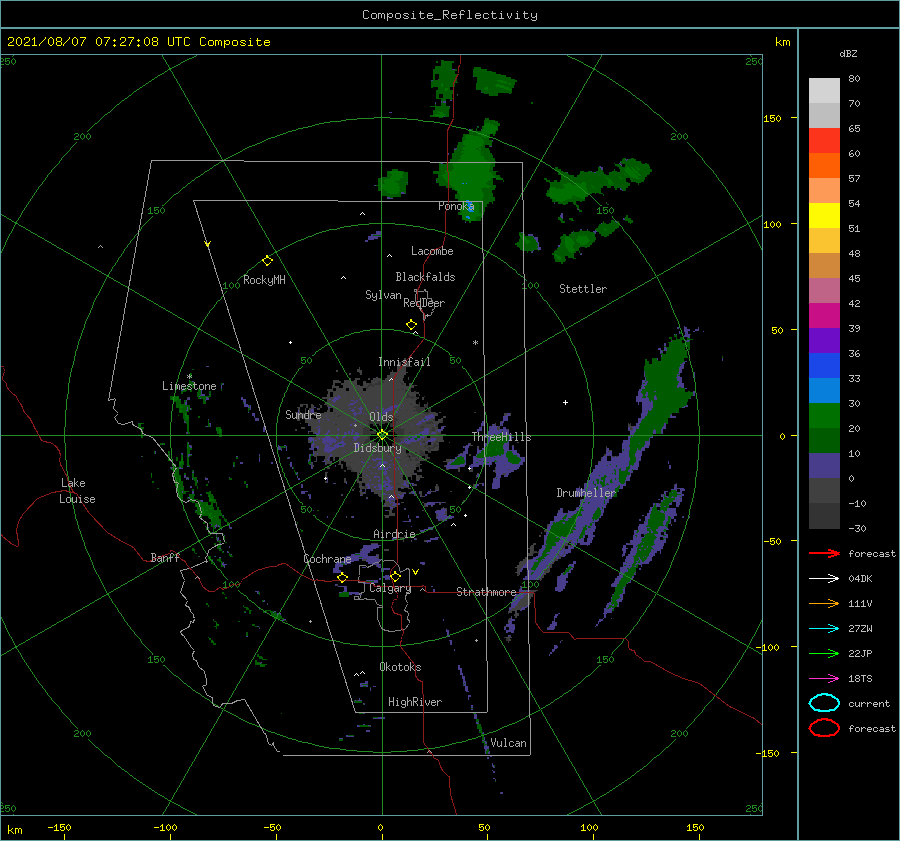This screenshot has width=900, height=841.
Task: Click the cyan 27ZW arrow icon
Action: (x=824, y=629)
